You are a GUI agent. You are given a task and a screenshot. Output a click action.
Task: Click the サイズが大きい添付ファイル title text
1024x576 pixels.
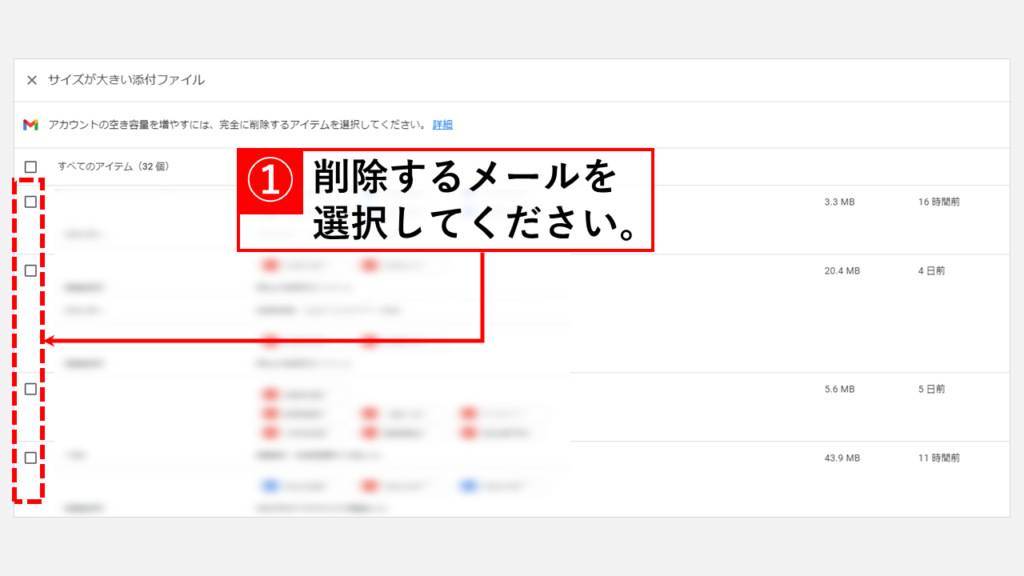[126, 80]
